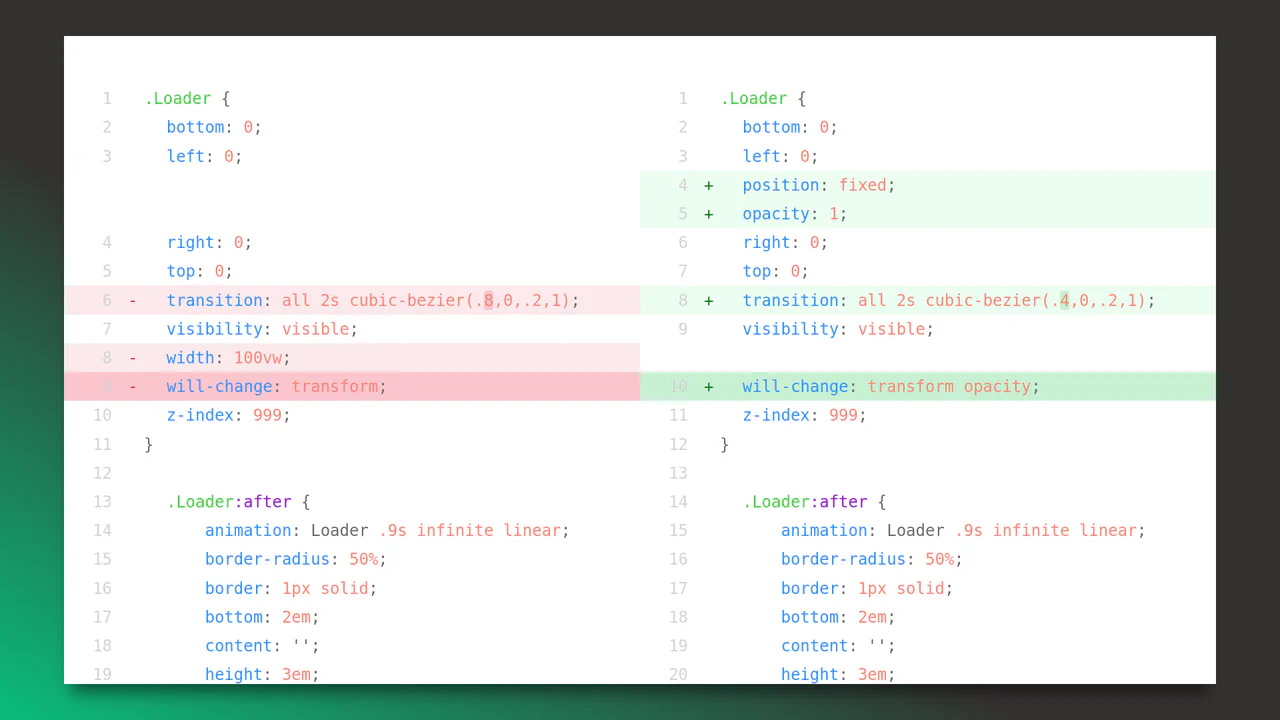
Task: Click '100vw' value in removed width line
Action: [x=258, y=358]
